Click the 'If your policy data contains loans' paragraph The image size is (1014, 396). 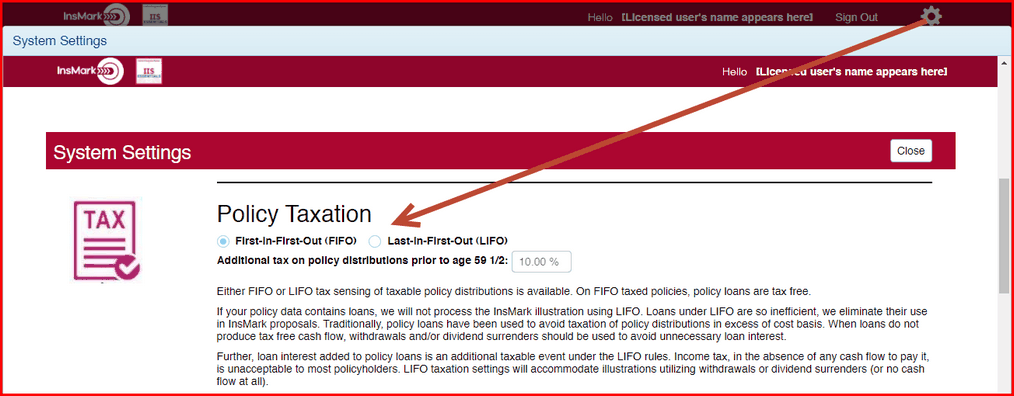572,324
